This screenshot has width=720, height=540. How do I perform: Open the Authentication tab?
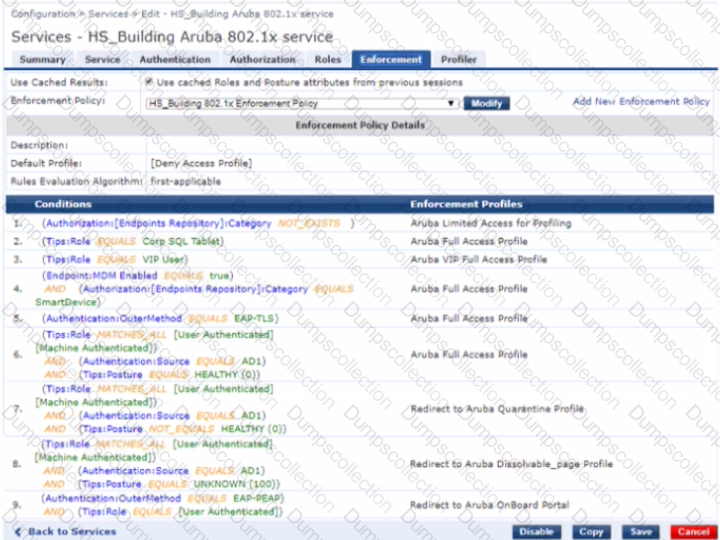(x=167, y=60)
